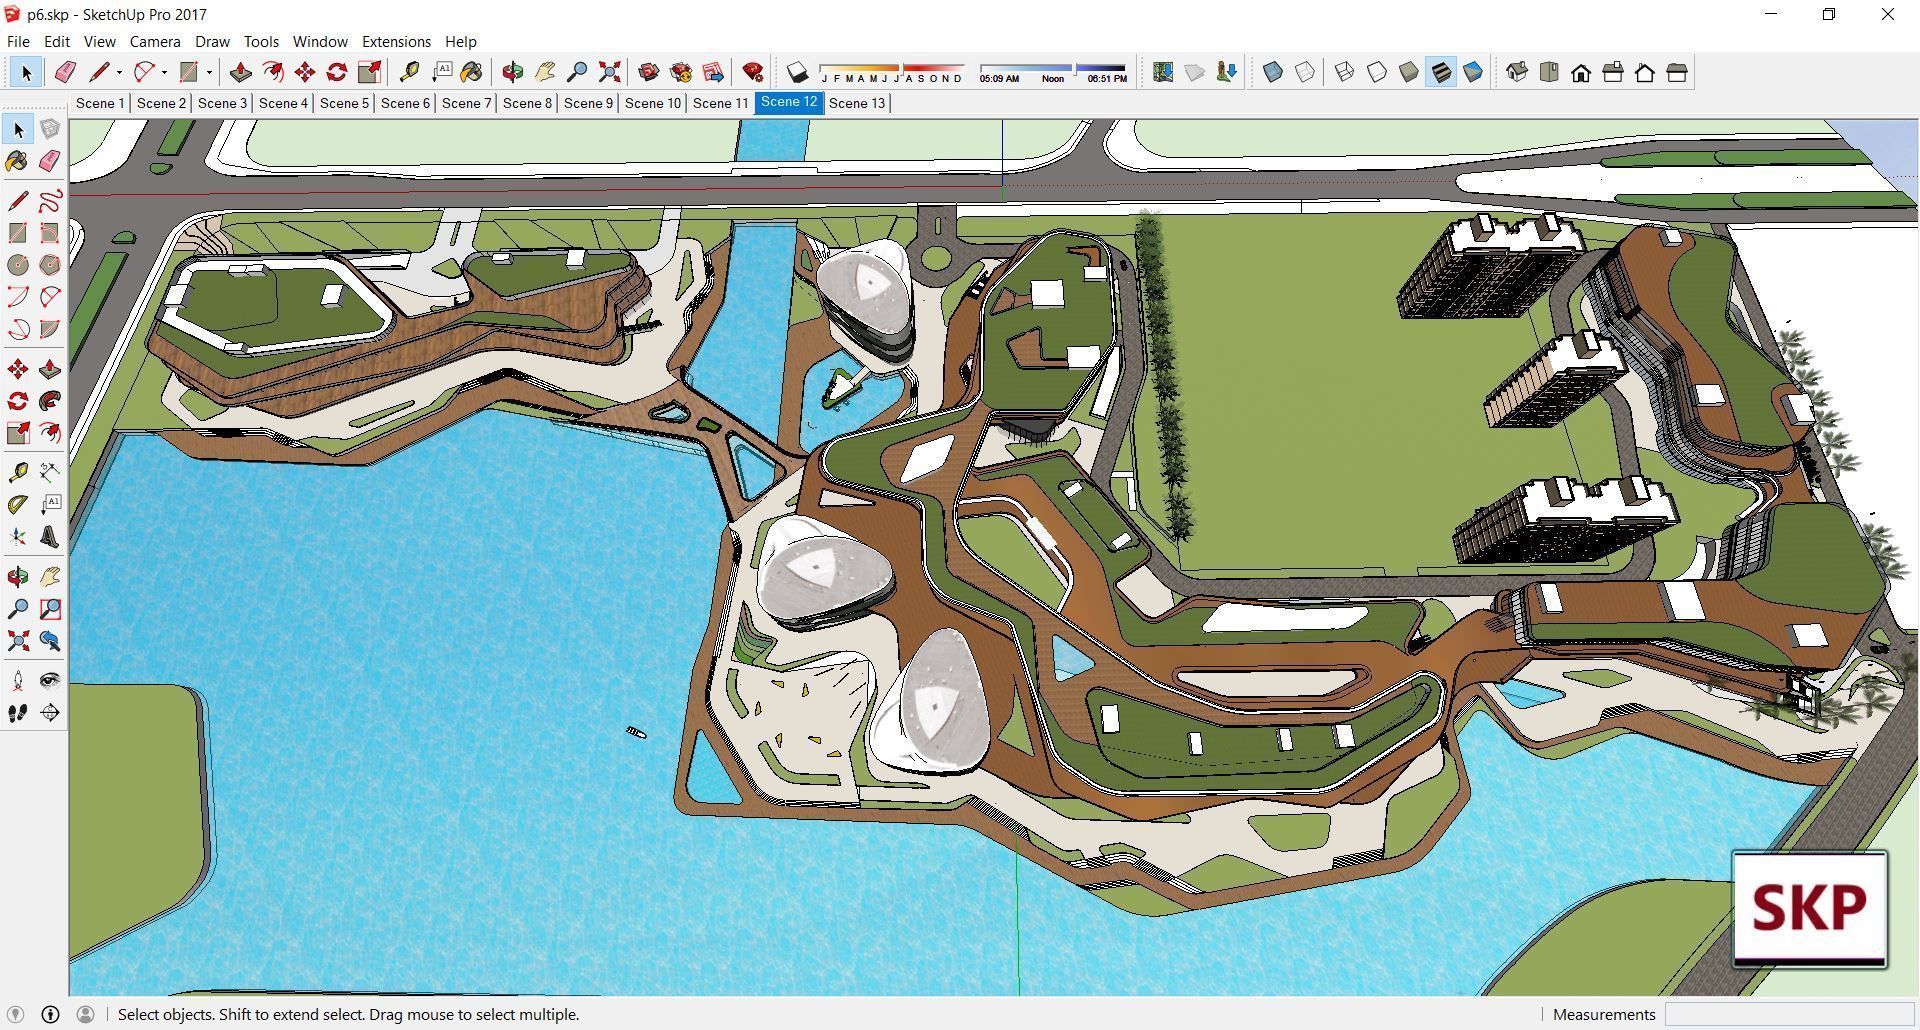Viewport: 1920px width, 1030px height.
Task: Choose the Rotated Rectangle tool
Action: click(x=50, y=233)
